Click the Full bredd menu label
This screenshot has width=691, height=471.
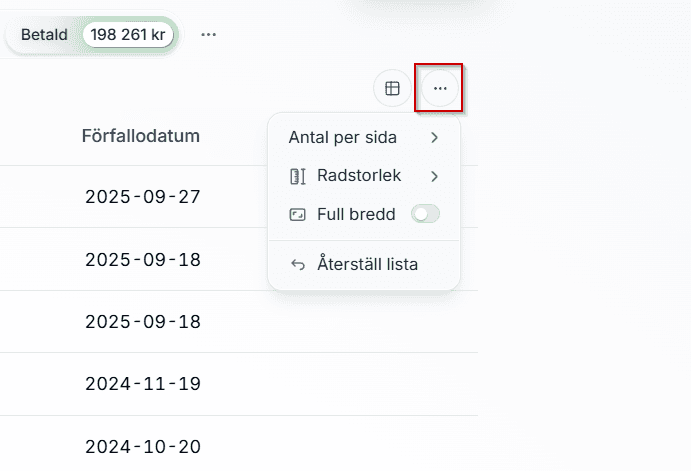click(x=356, y=214)
